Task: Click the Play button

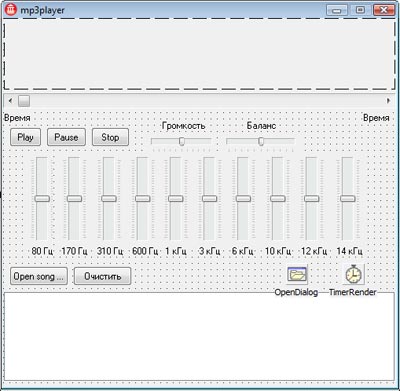Action: pos(25,137)
